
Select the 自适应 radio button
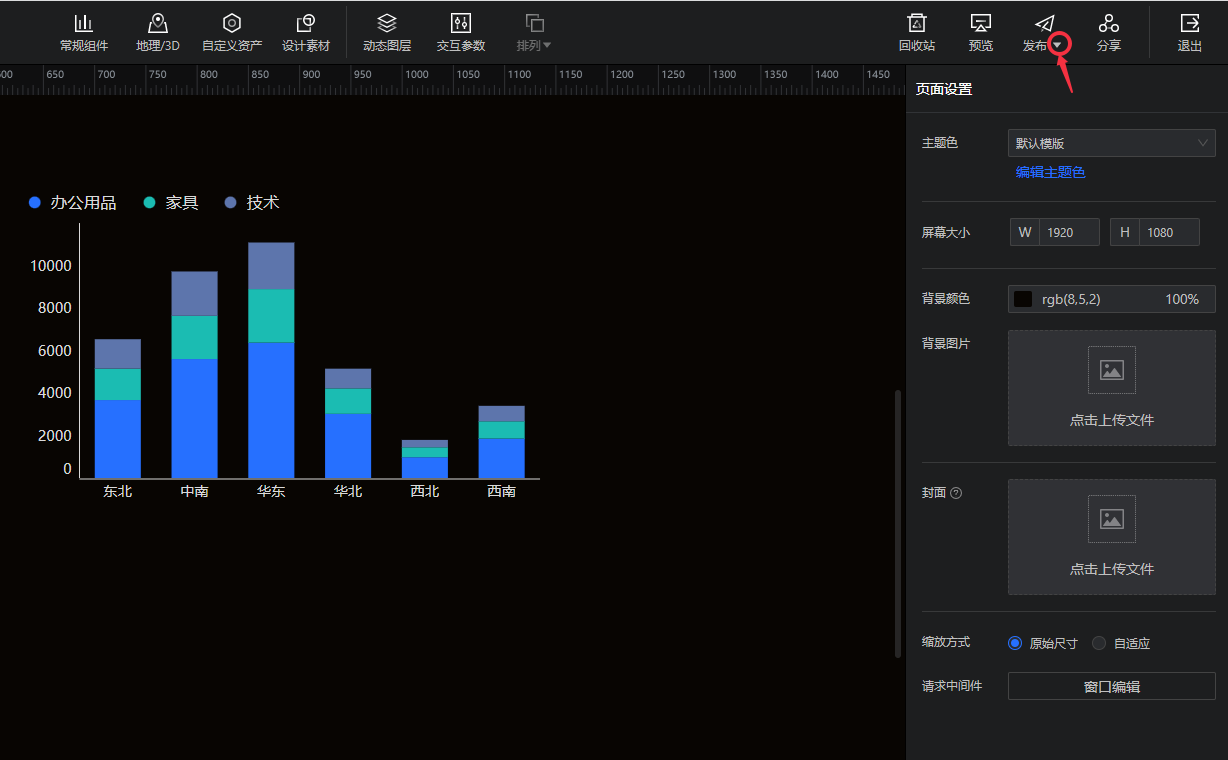click(x=1099, y=643)
